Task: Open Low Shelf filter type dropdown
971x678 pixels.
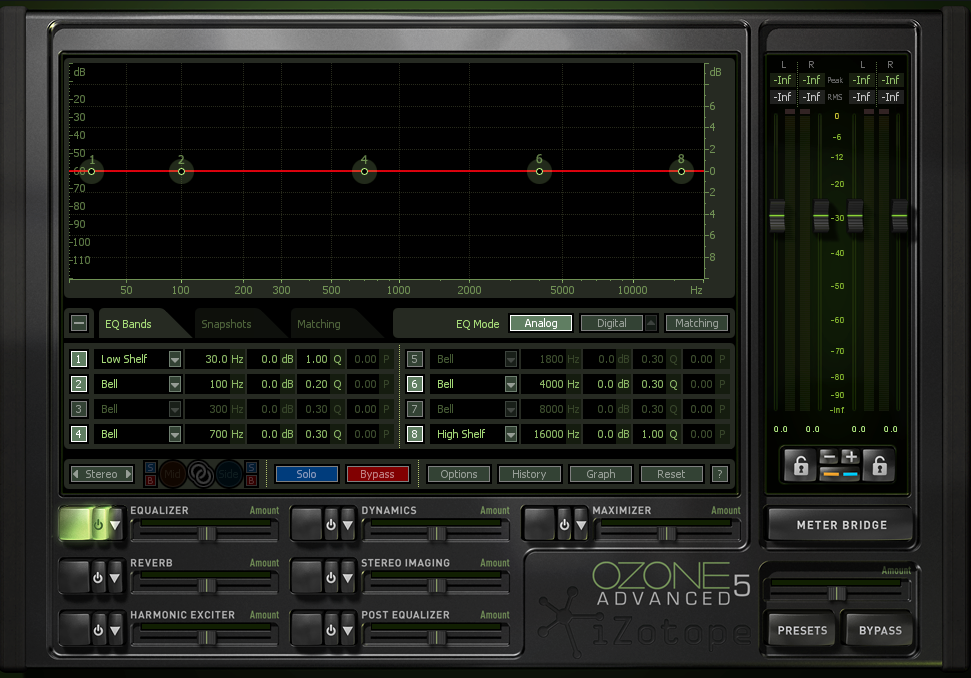Action: 175,359
